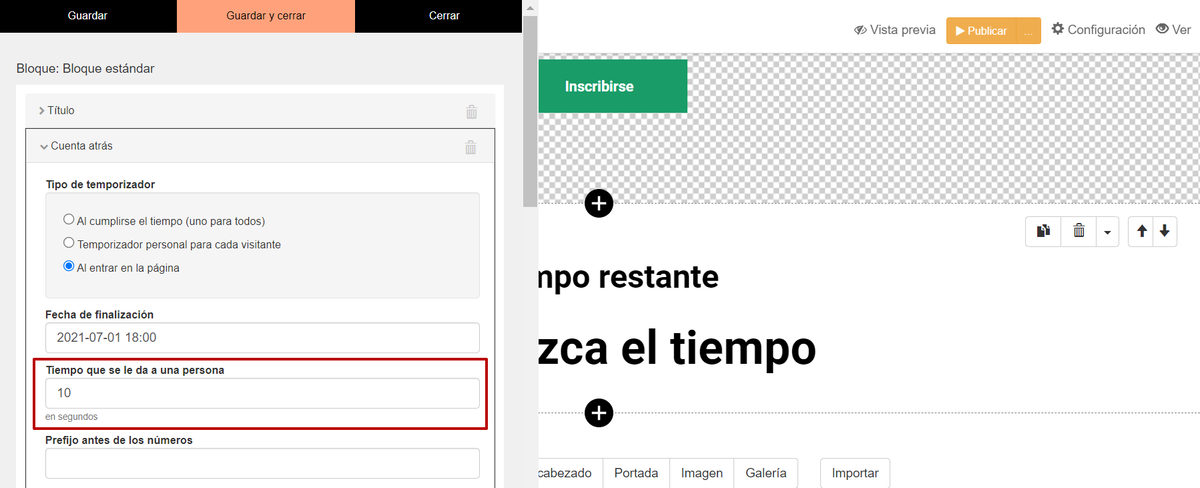Click the Fecha de finalización field
Screen dimensions: 1200x488
[x=262, y=338]
